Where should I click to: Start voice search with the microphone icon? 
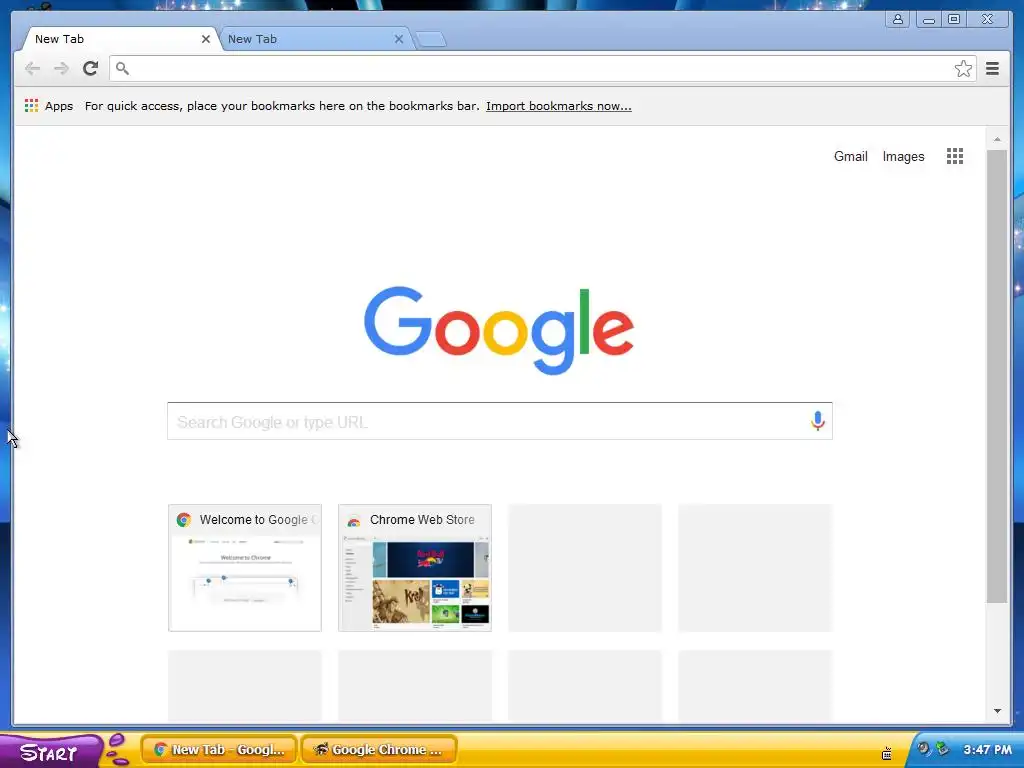817,421
